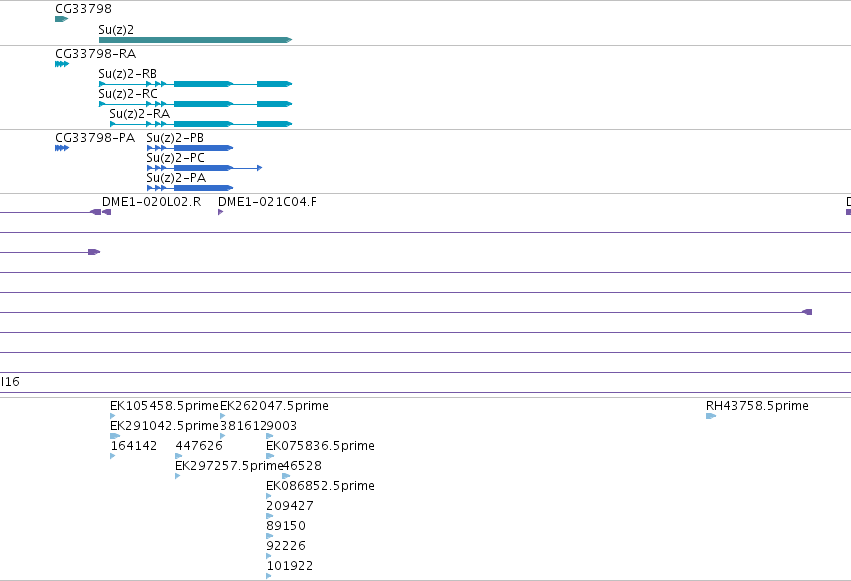Select the Su(z)2-RA transcript glyph
851x581 pixels.
click(201, 124)
